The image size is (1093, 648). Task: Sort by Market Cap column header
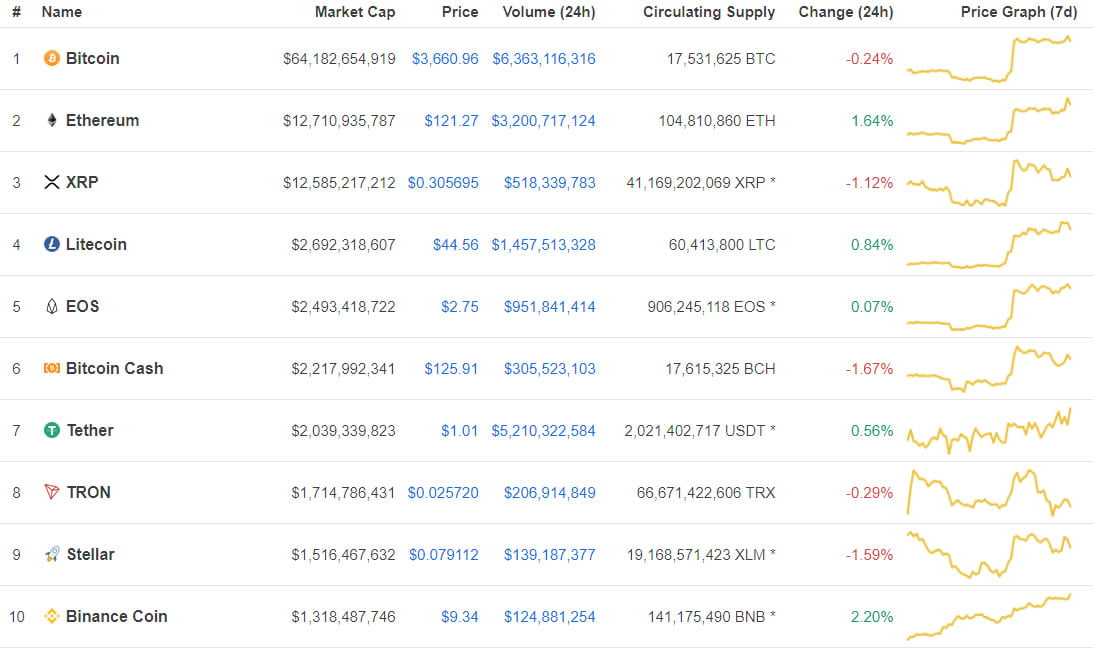(x=355, y=12)
